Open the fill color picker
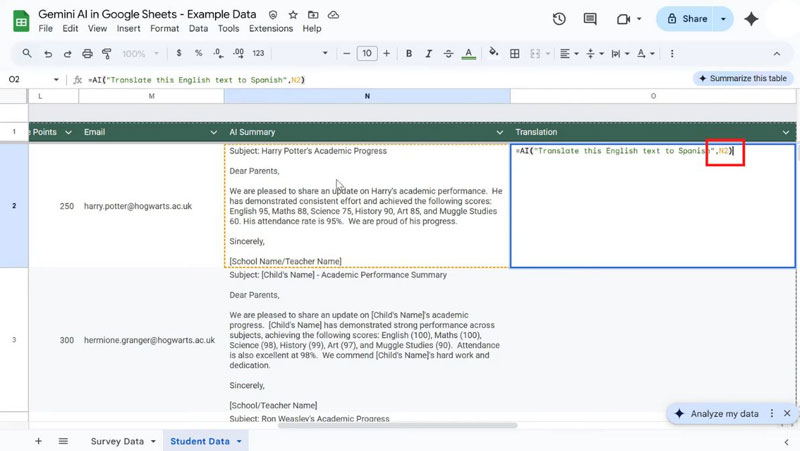The height and width of the screenshot is (451, 800). tap(494, 54)
